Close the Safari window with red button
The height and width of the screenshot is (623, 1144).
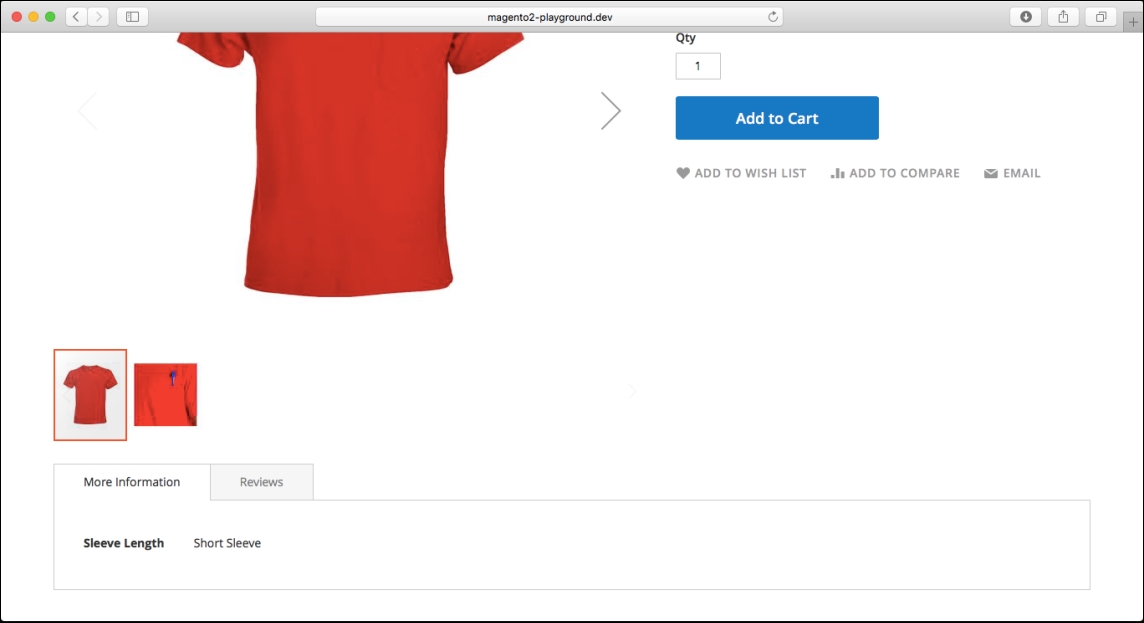(17, 17)
